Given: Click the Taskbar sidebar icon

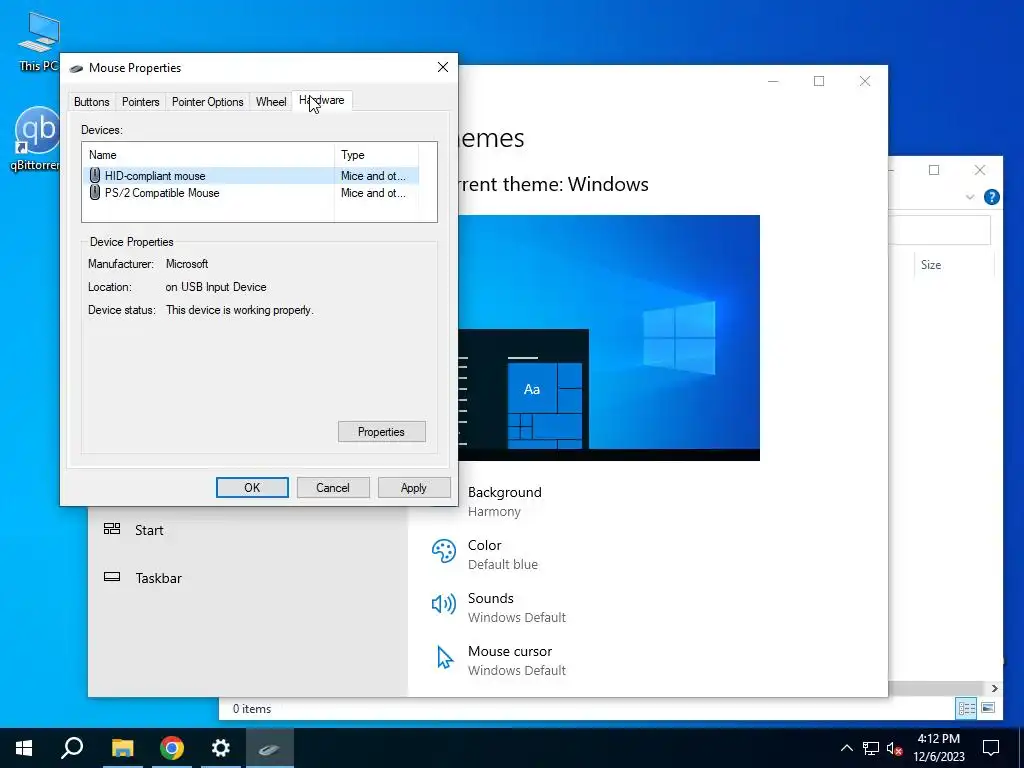Looking at the screenshot, I should point(112,577).
